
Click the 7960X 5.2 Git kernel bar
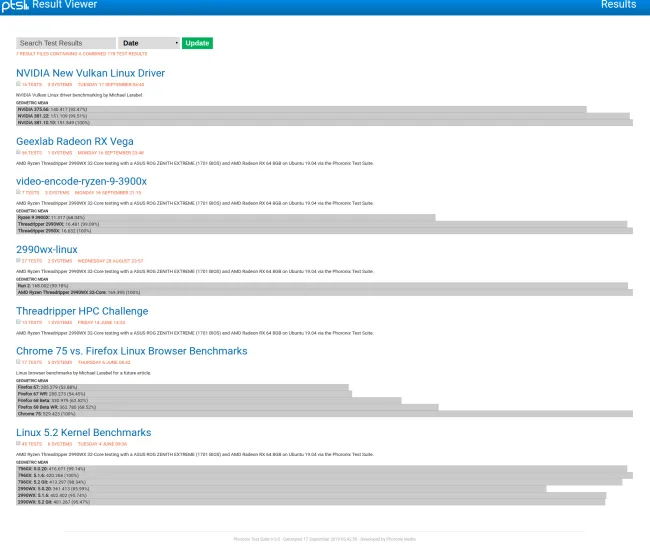click(x=319, y=482)
